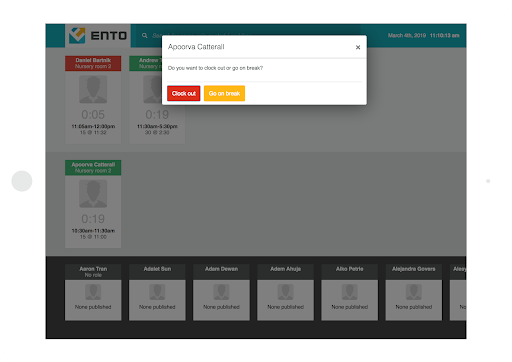The image size is (512, 362).
Task: Click Daniel Bartnik's red name header
Action: pyautogui.click(x=93, y=63)
